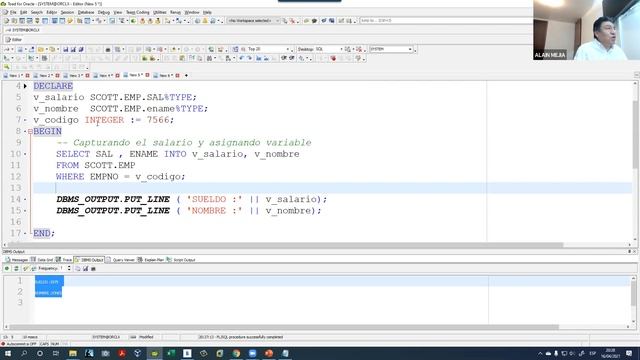Open the File menu

pos(13,12)
